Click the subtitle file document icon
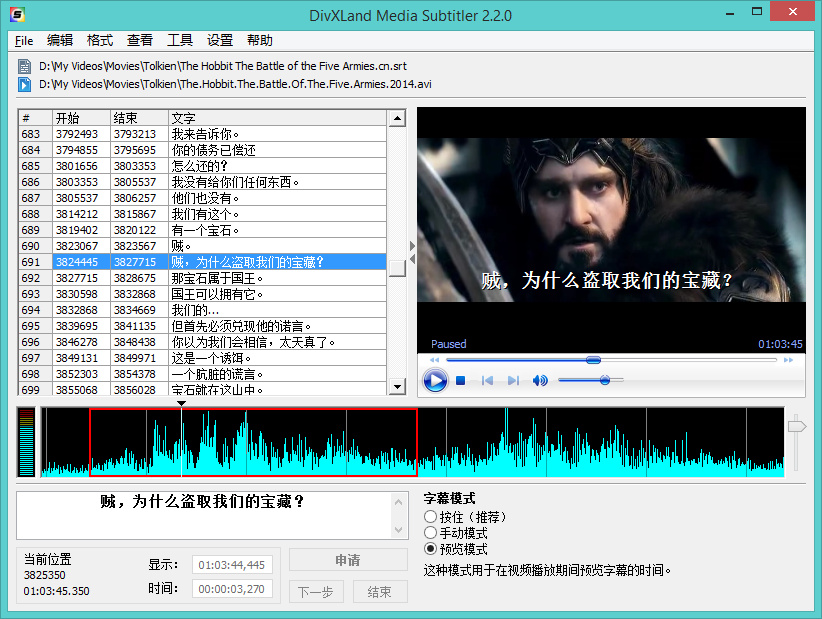Screen dimensions: 822x619 pos(24,66)
